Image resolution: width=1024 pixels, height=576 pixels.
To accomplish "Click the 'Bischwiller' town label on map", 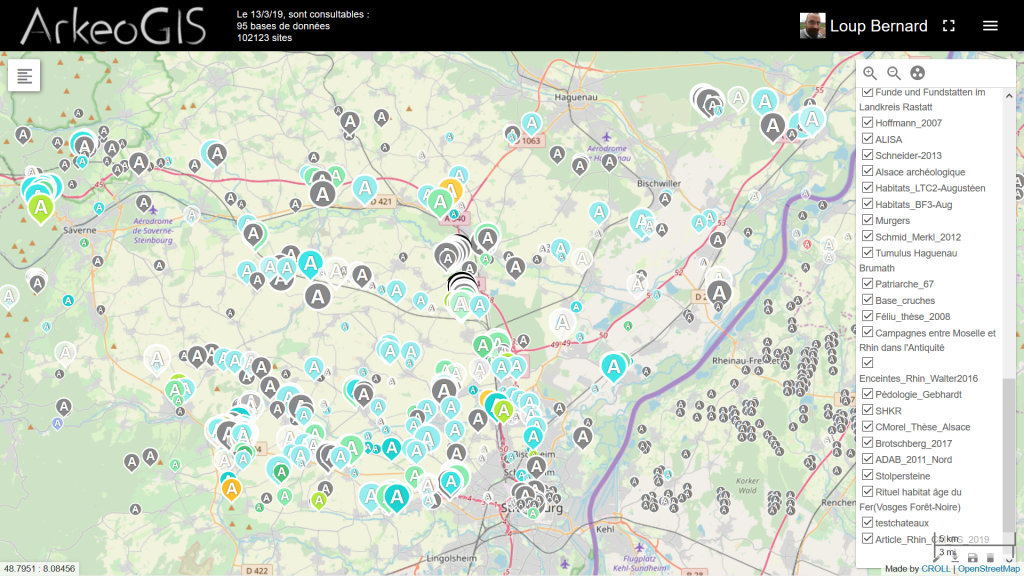I will pos(658,184).
